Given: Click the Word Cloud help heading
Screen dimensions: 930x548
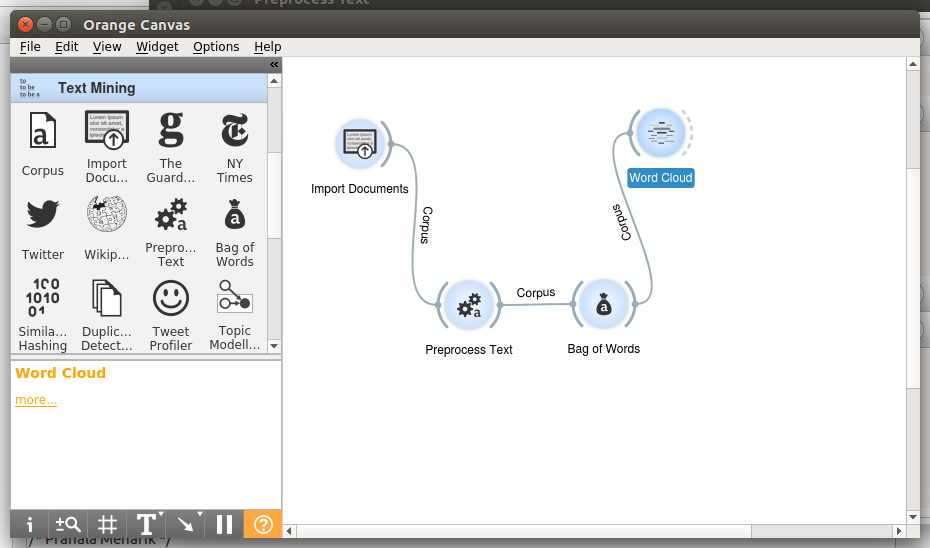Looking at the screenshot, I should coord(60,373).
